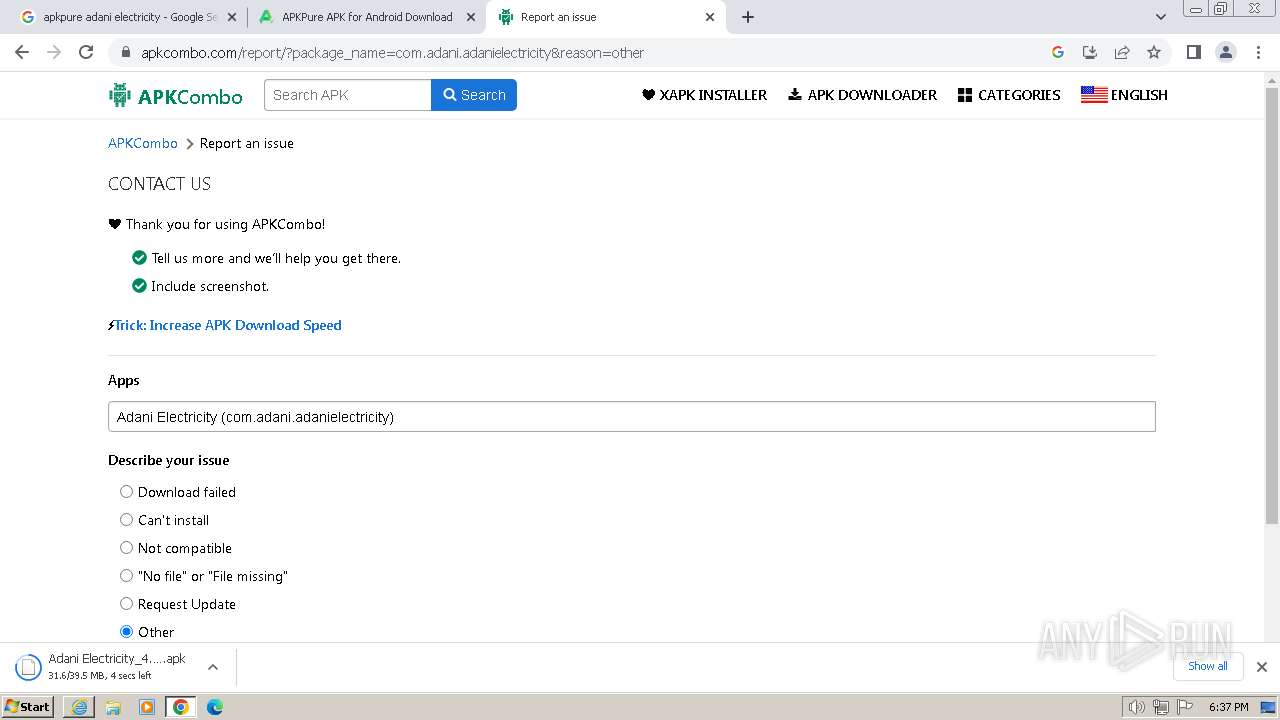Close the APKPure tab
This screenshot has width=1280, height=720.
coord(471,17)
